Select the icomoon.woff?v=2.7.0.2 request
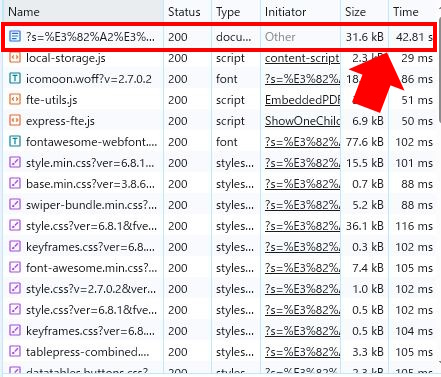The width and height of the screenshot is (441, 377). click(89, 79)
